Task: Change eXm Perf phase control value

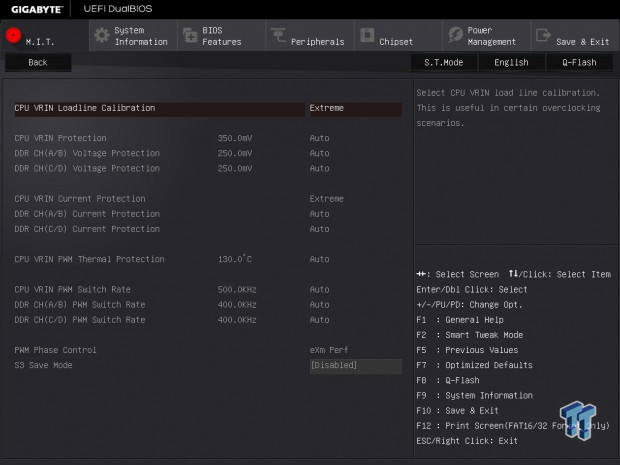Action: pyautogui.click(x=329, y=350)
